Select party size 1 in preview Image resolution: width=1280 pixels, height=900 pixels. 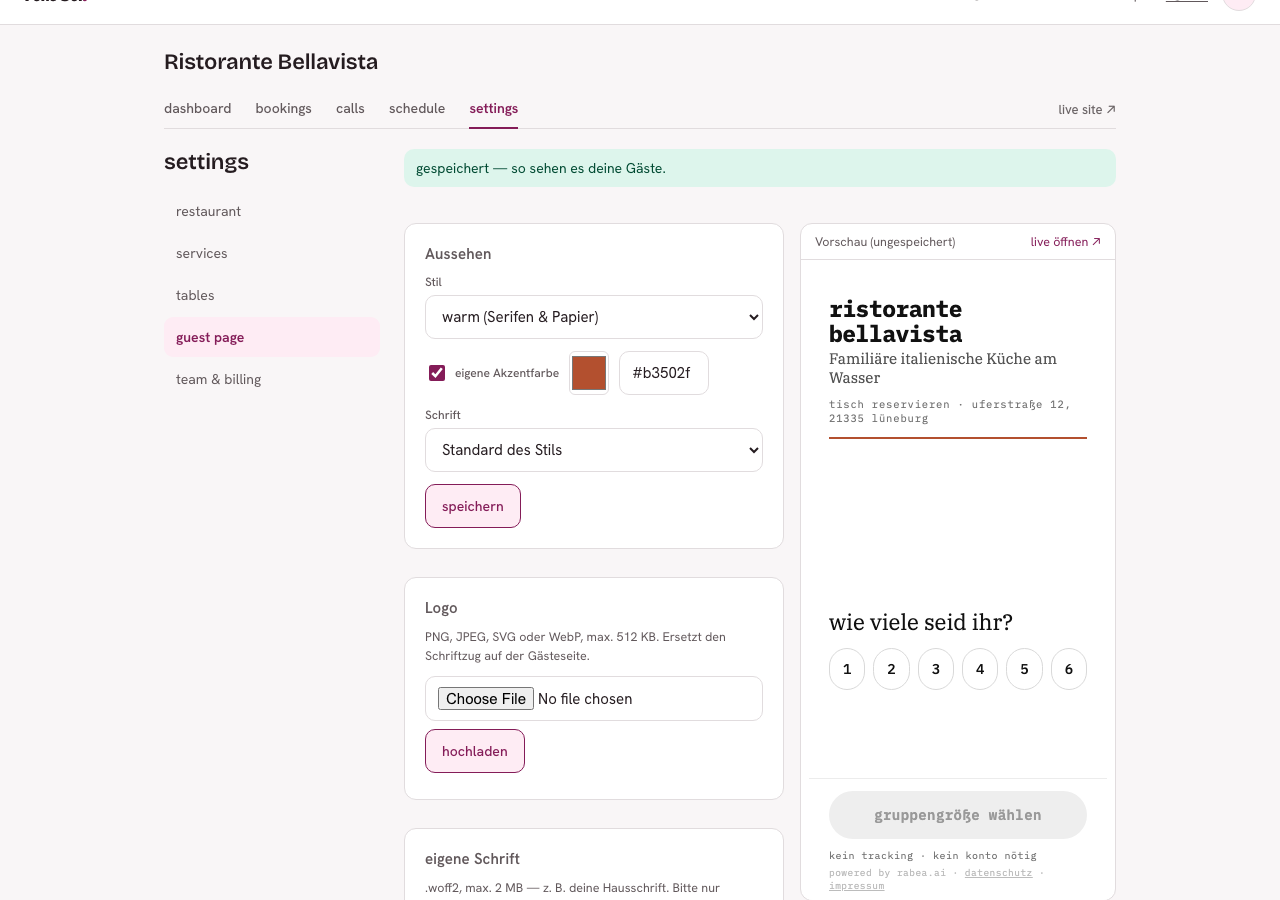[847, 669]
